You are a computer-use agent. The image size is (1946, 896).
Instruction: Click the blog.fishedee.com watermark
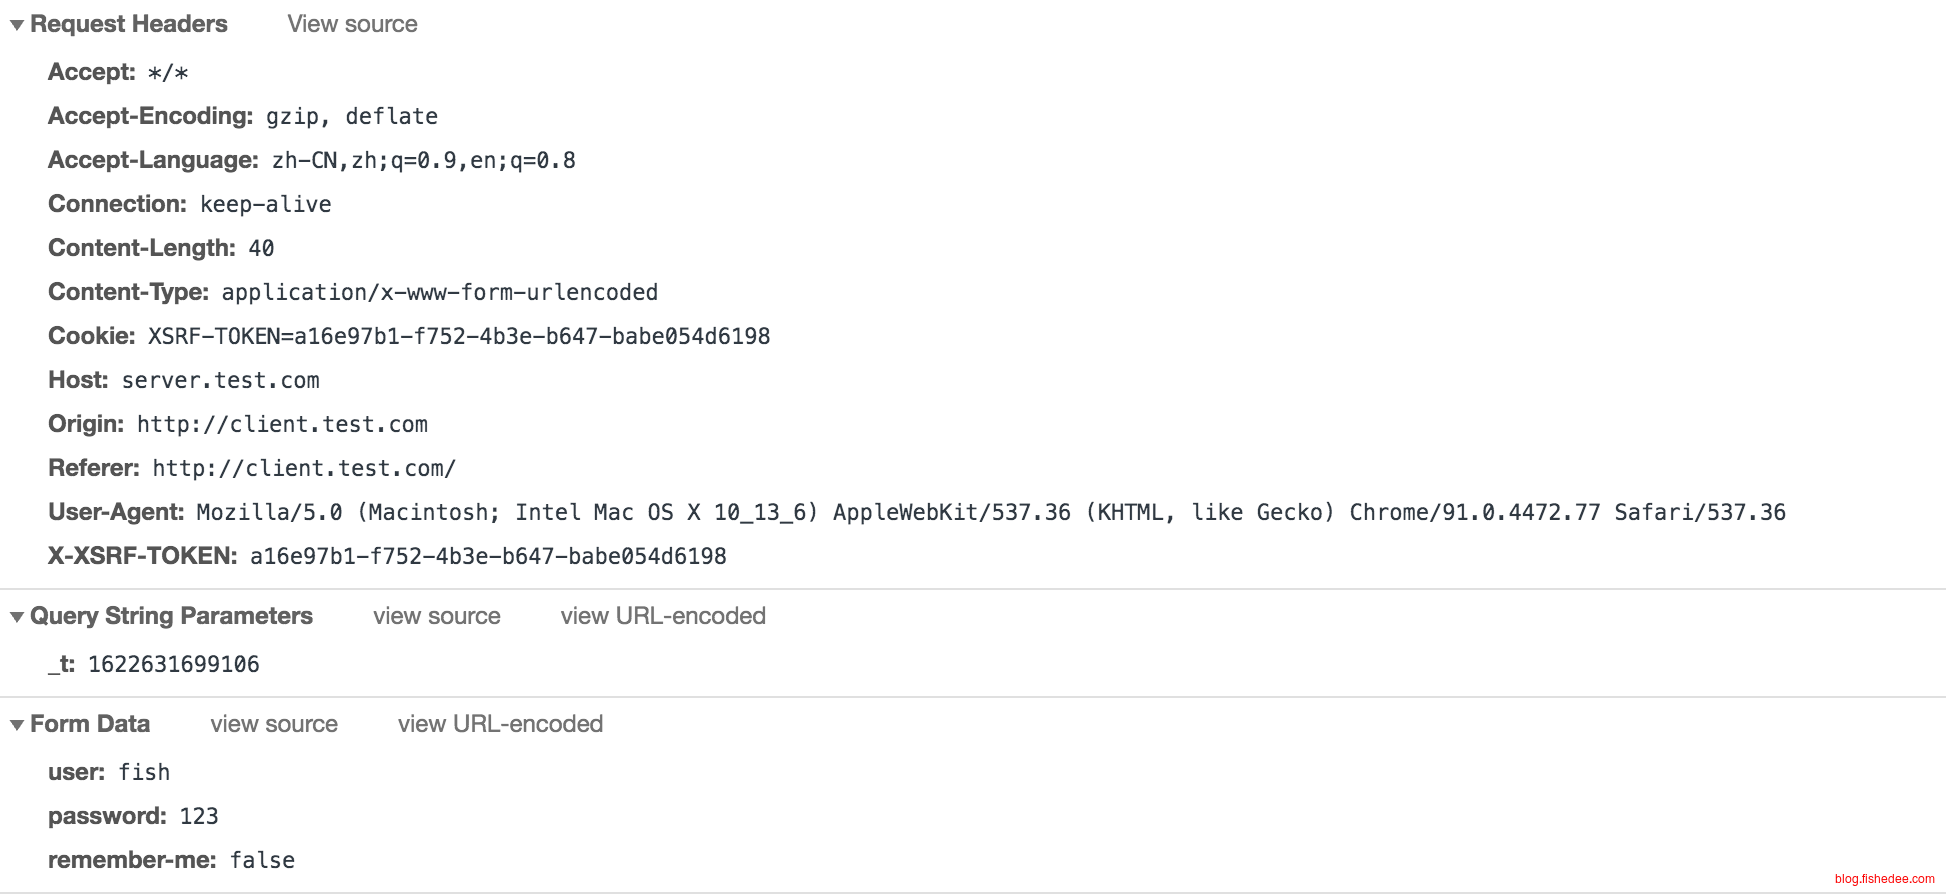[1884, 879]
